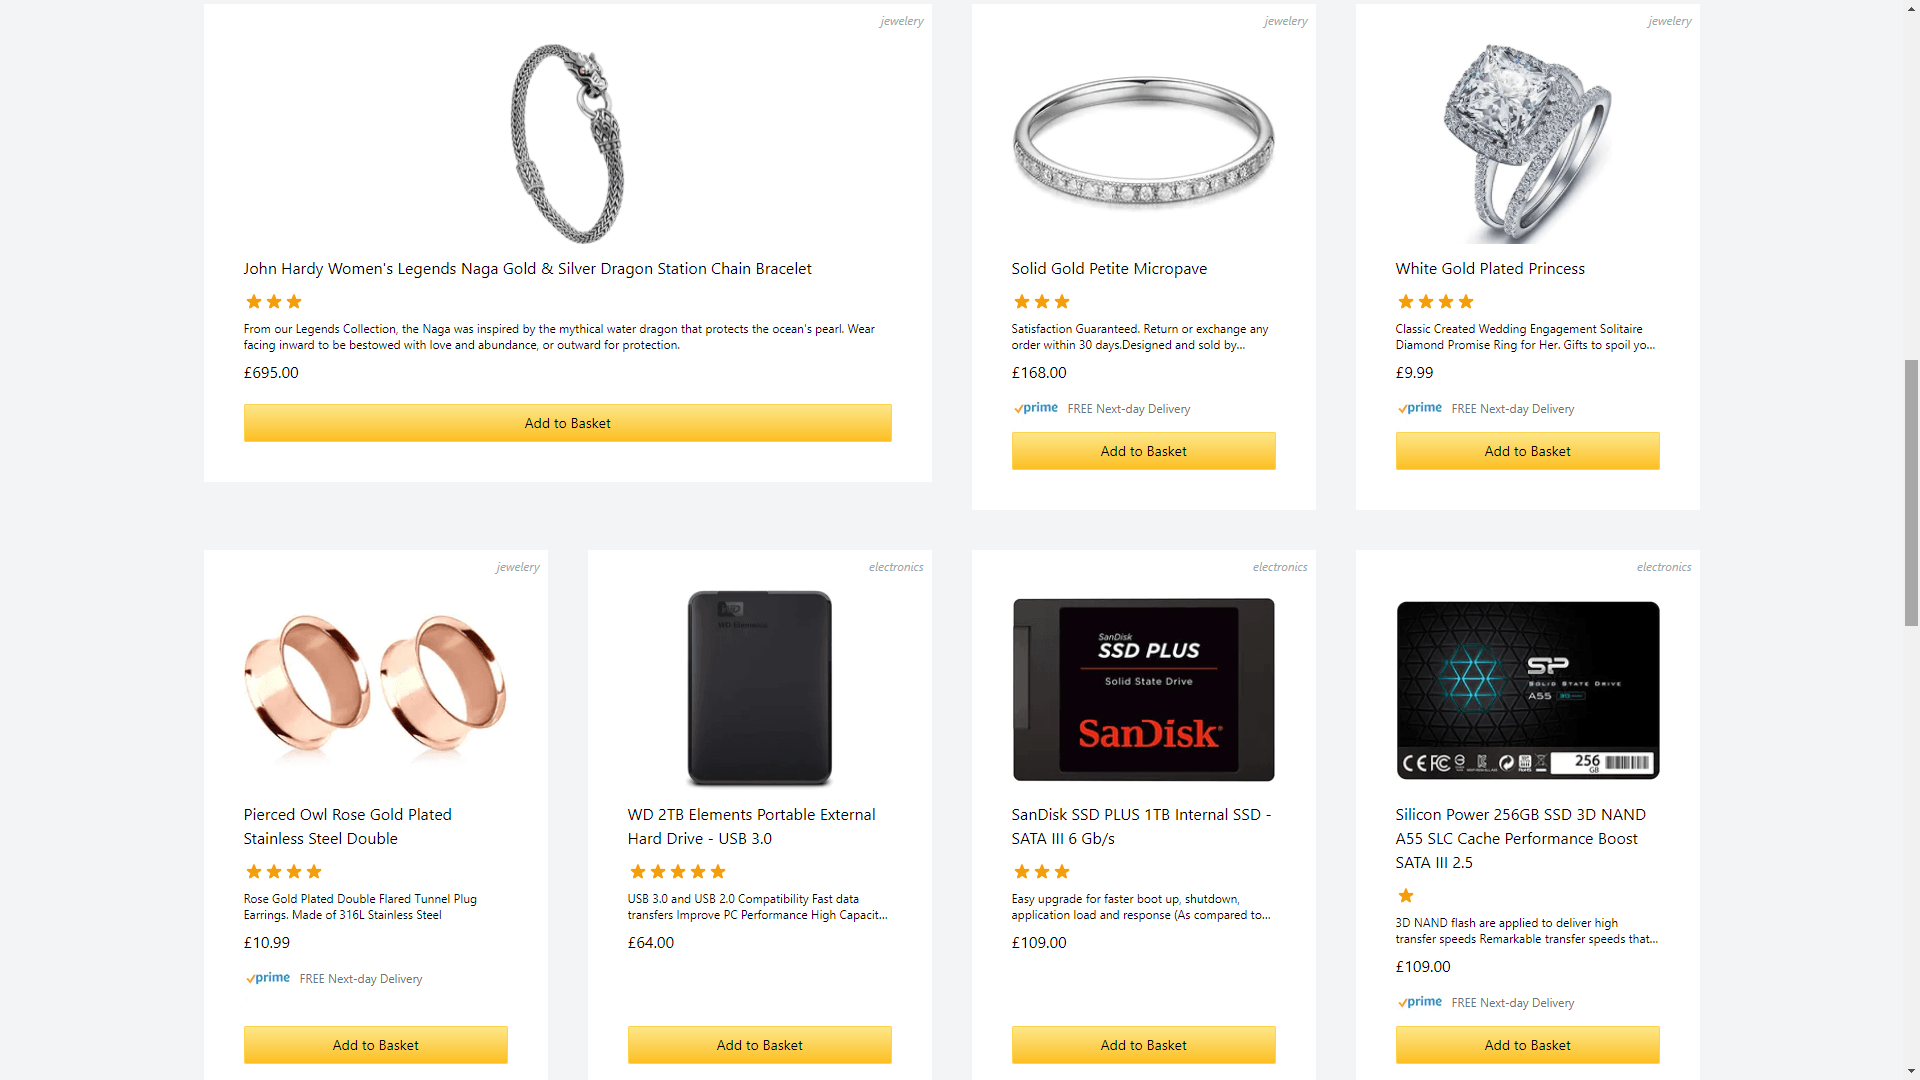1920x1080 pixels.
Task: Click the prime logo under Solid Gold Petite Micropave
Action: point(1035,408)
